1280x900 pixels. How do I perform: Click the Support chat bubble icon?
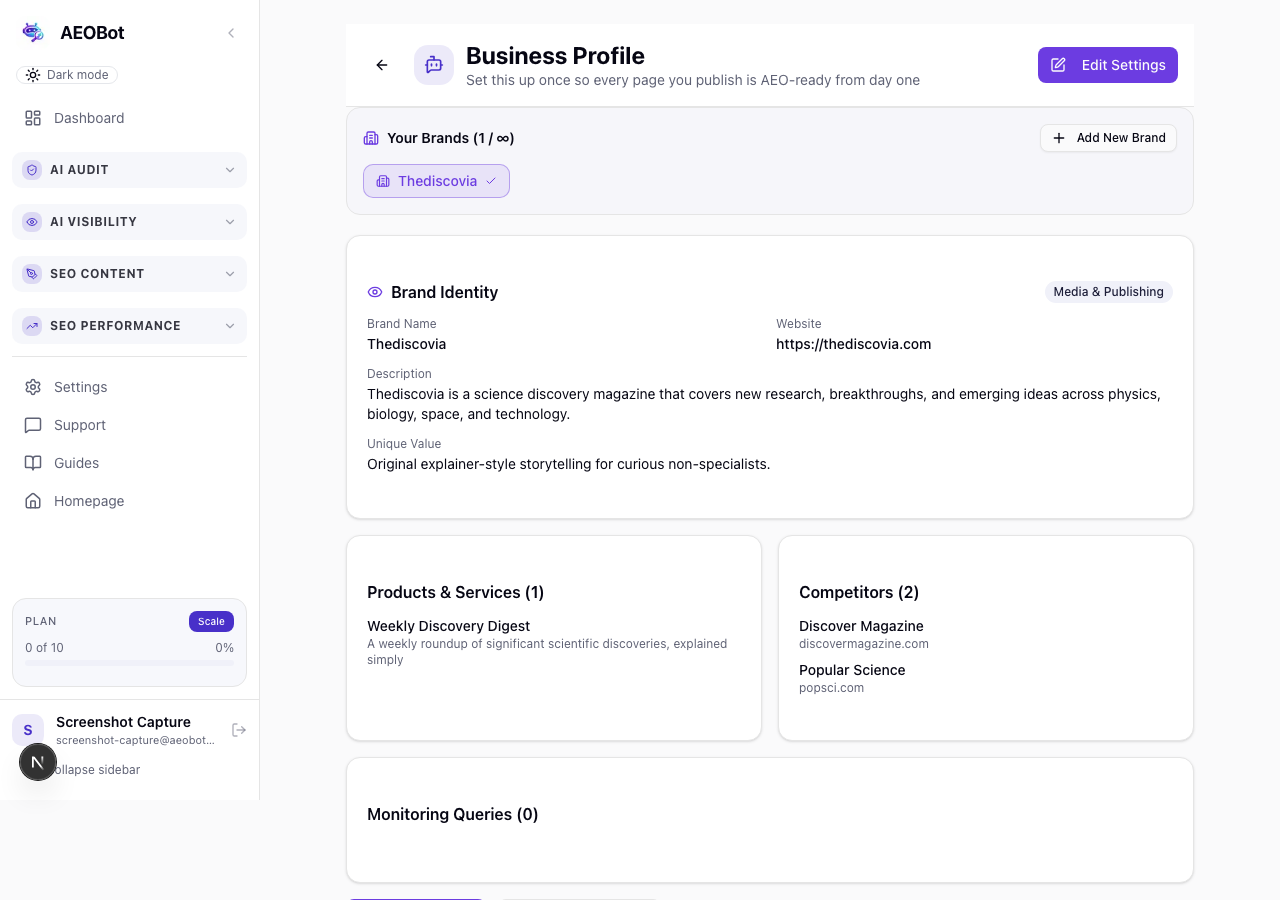(33, 425)
